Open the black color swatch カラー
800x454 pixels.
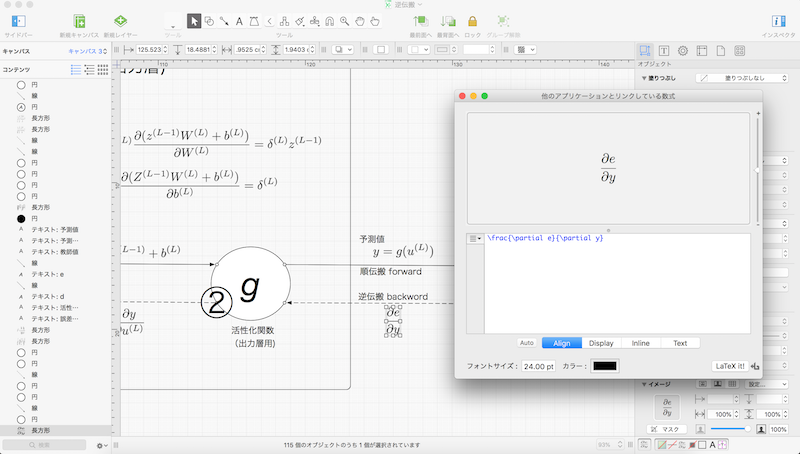click(605, 366)
